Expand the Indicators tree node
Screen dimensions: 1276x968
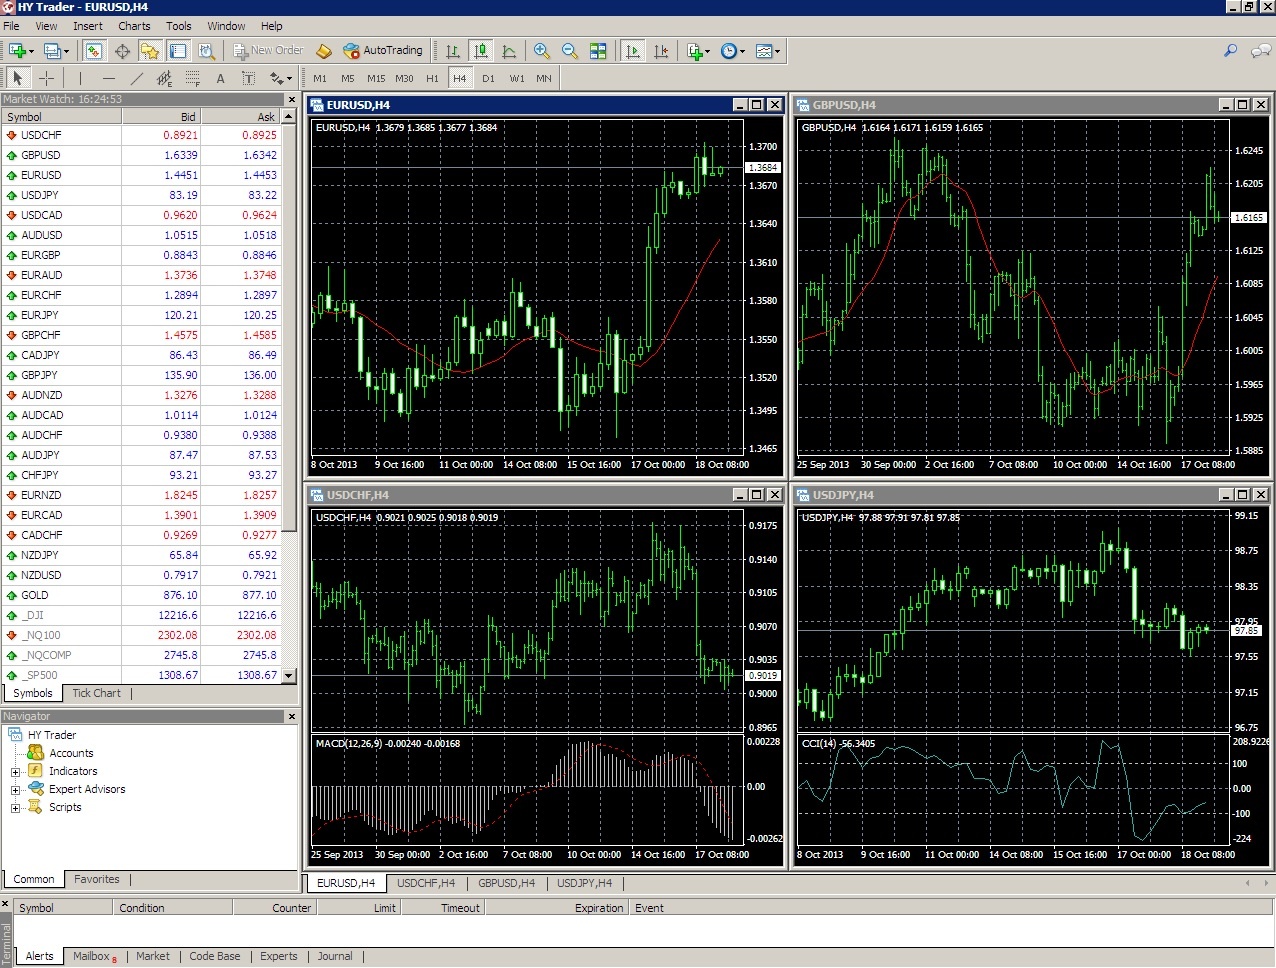[x=16, y=772]
